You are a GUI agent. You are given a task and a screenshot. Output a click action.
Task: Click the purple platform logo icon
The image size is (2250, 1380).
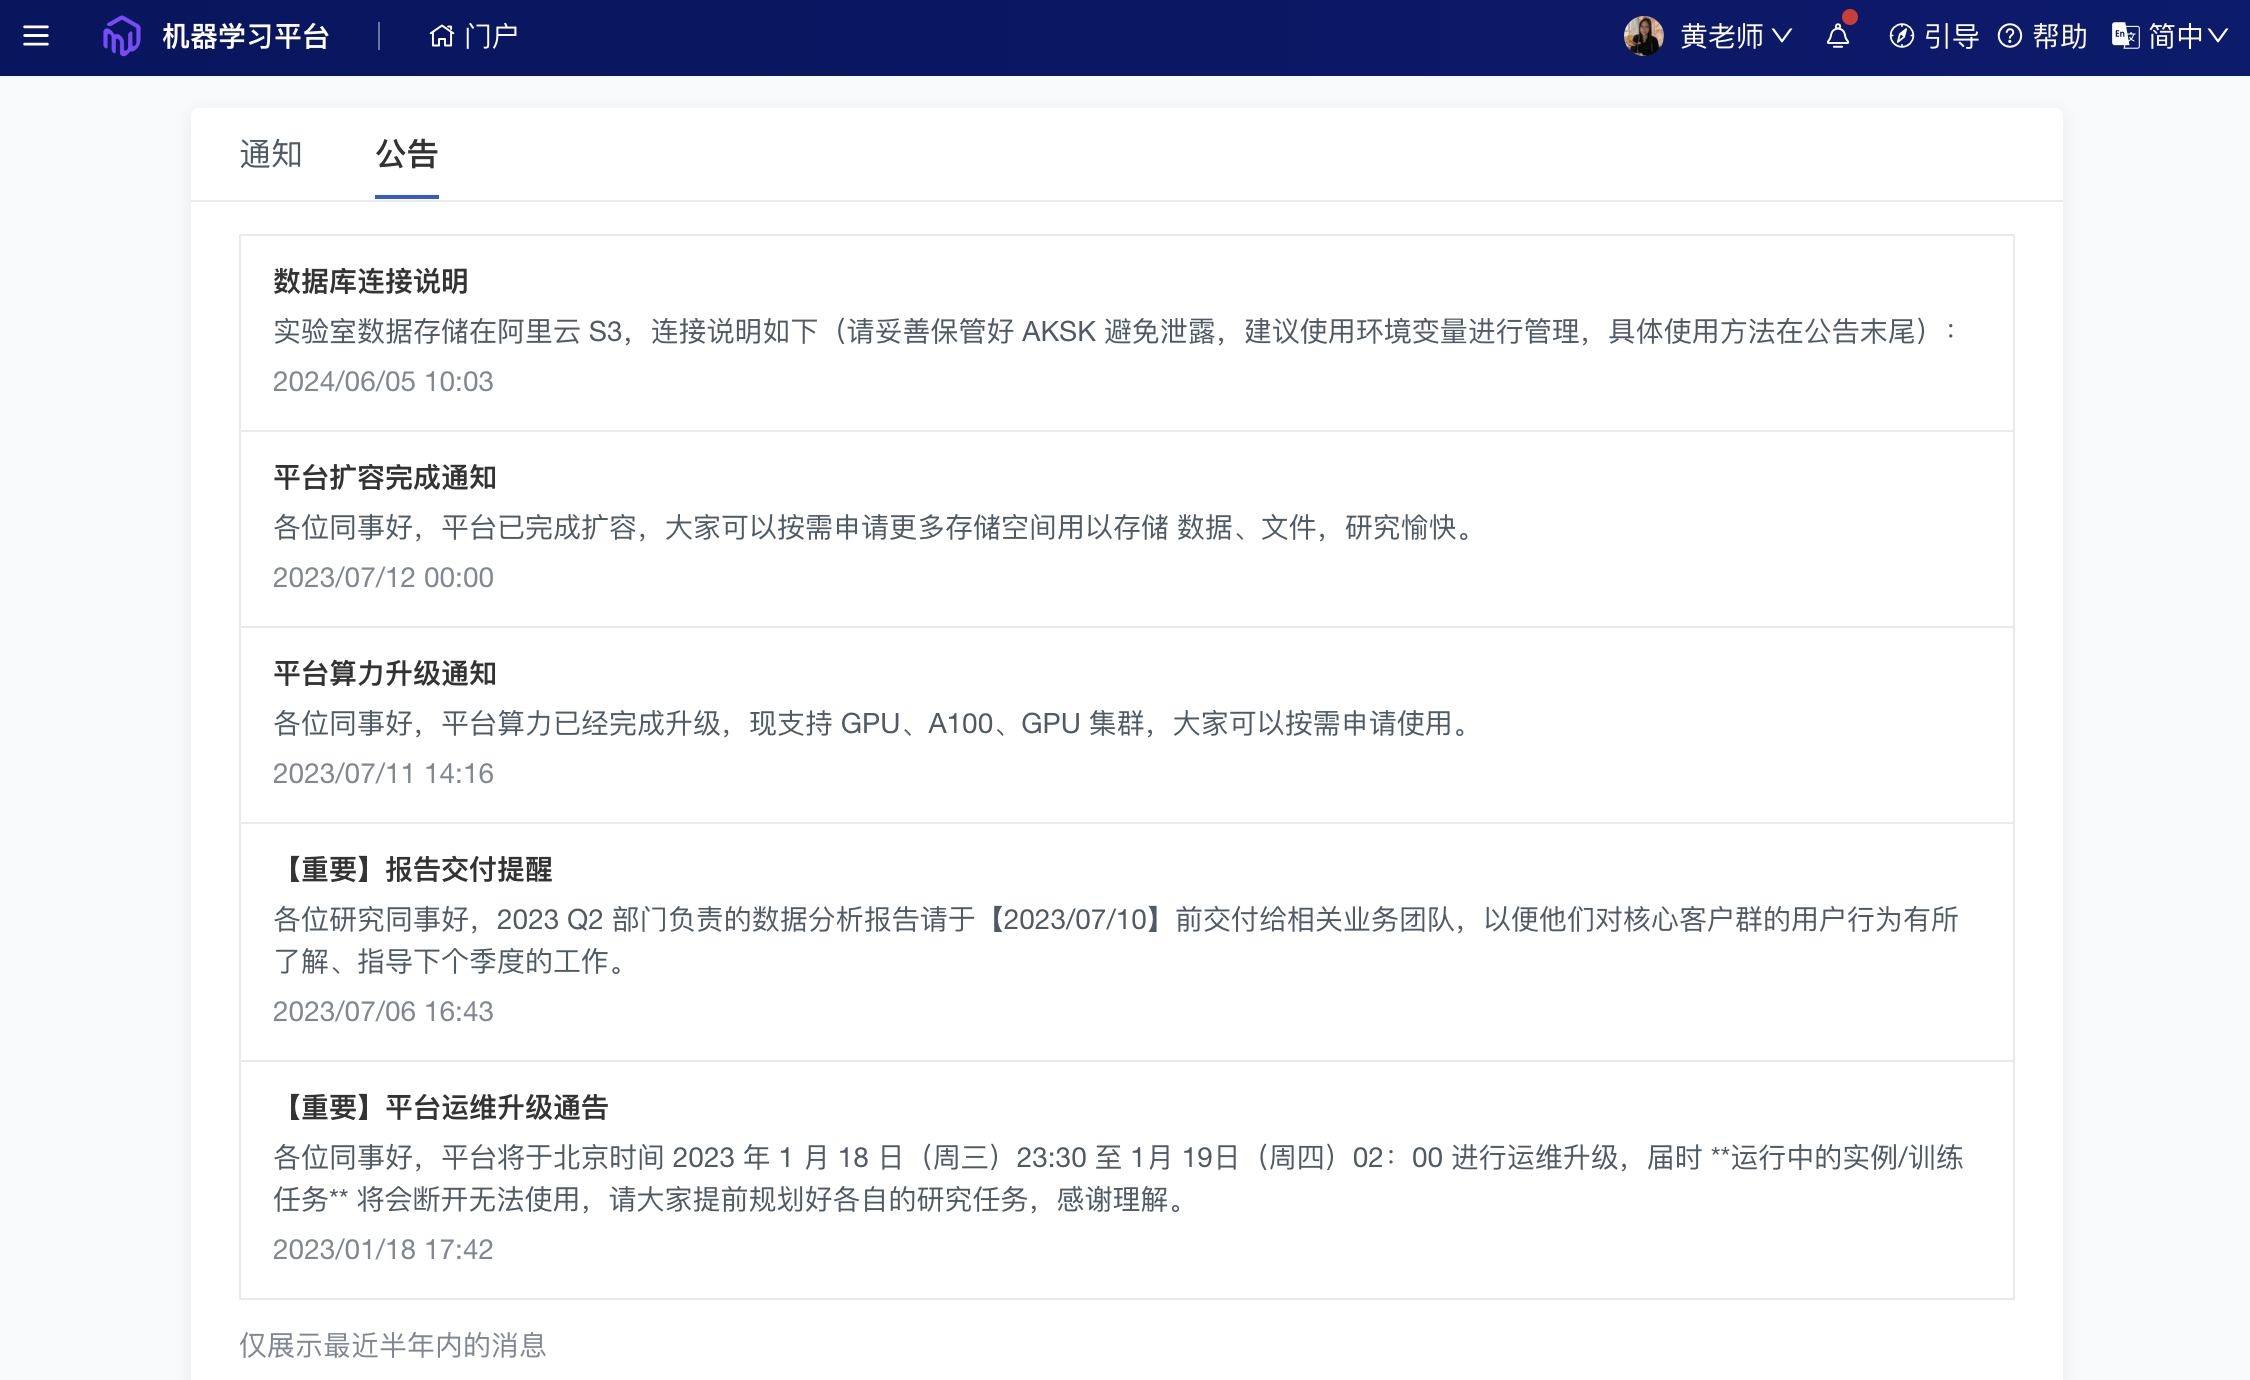coord(121,37)
